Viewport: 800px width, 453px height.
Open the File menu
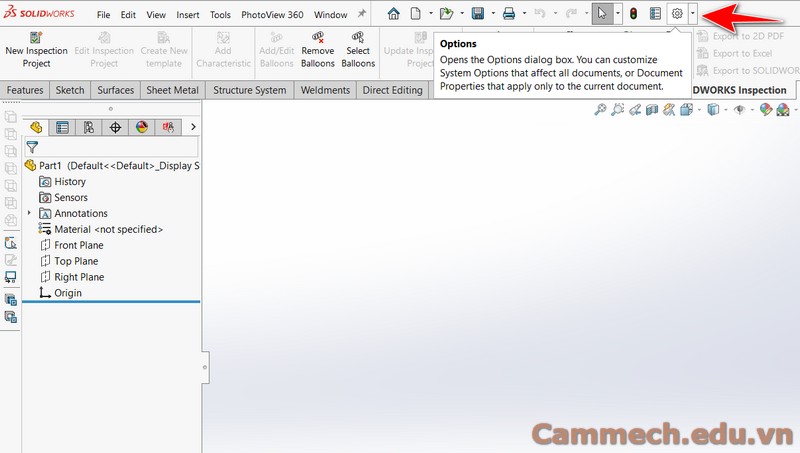pyautogui.click(x=104, y=15)
